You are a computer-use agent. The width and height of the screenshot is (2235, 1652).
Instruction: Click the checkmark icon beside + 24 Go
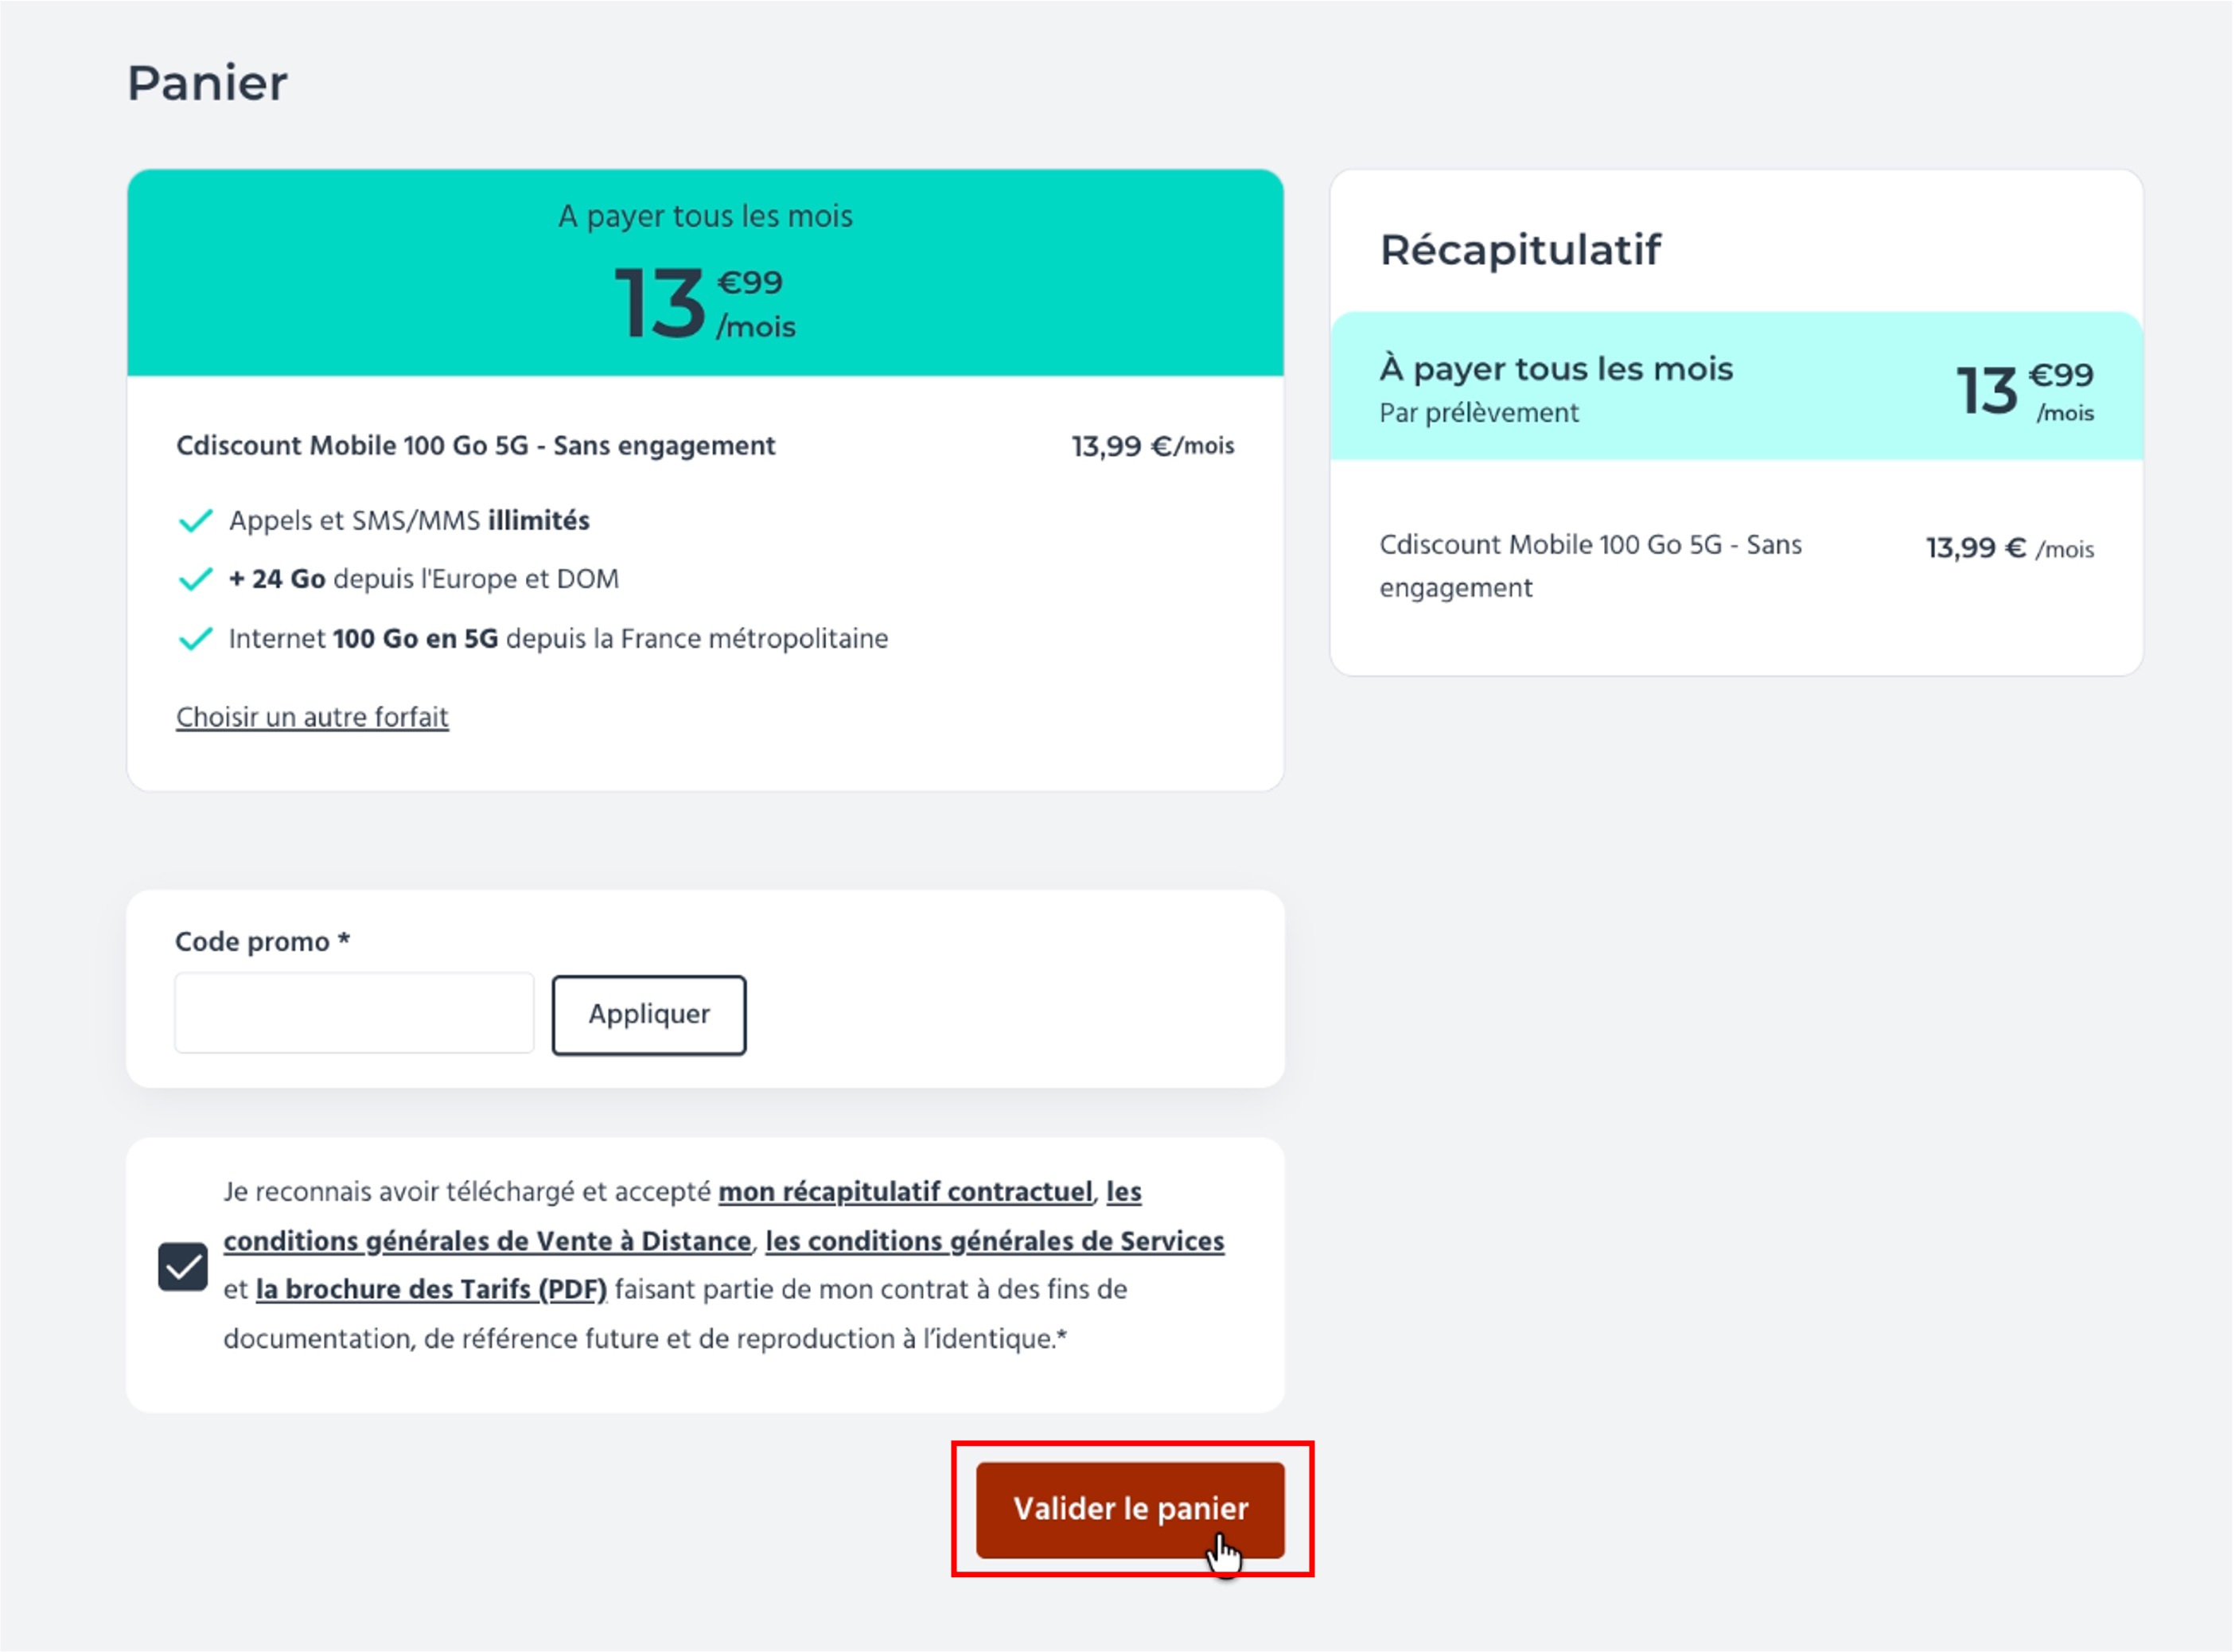click(195, 579)
